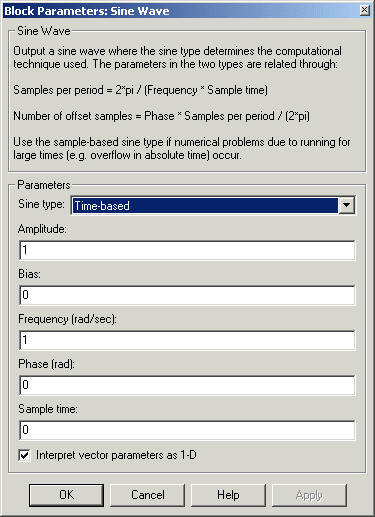Click the greyed-out Apply button
The height and width of the screenshot is (517, 375).
coord(309,495)
